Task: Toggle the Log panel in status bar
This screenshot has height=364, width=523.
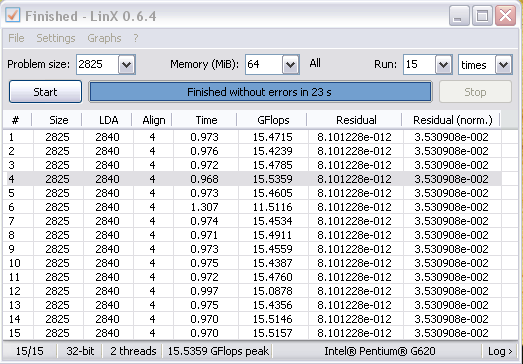Action: (500, 351)
